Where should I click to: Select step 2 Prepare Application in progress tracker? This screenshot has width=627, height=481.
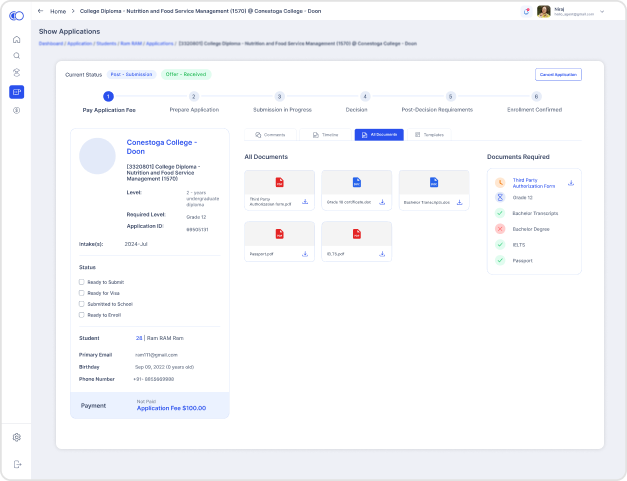click(x=194, y=96)
